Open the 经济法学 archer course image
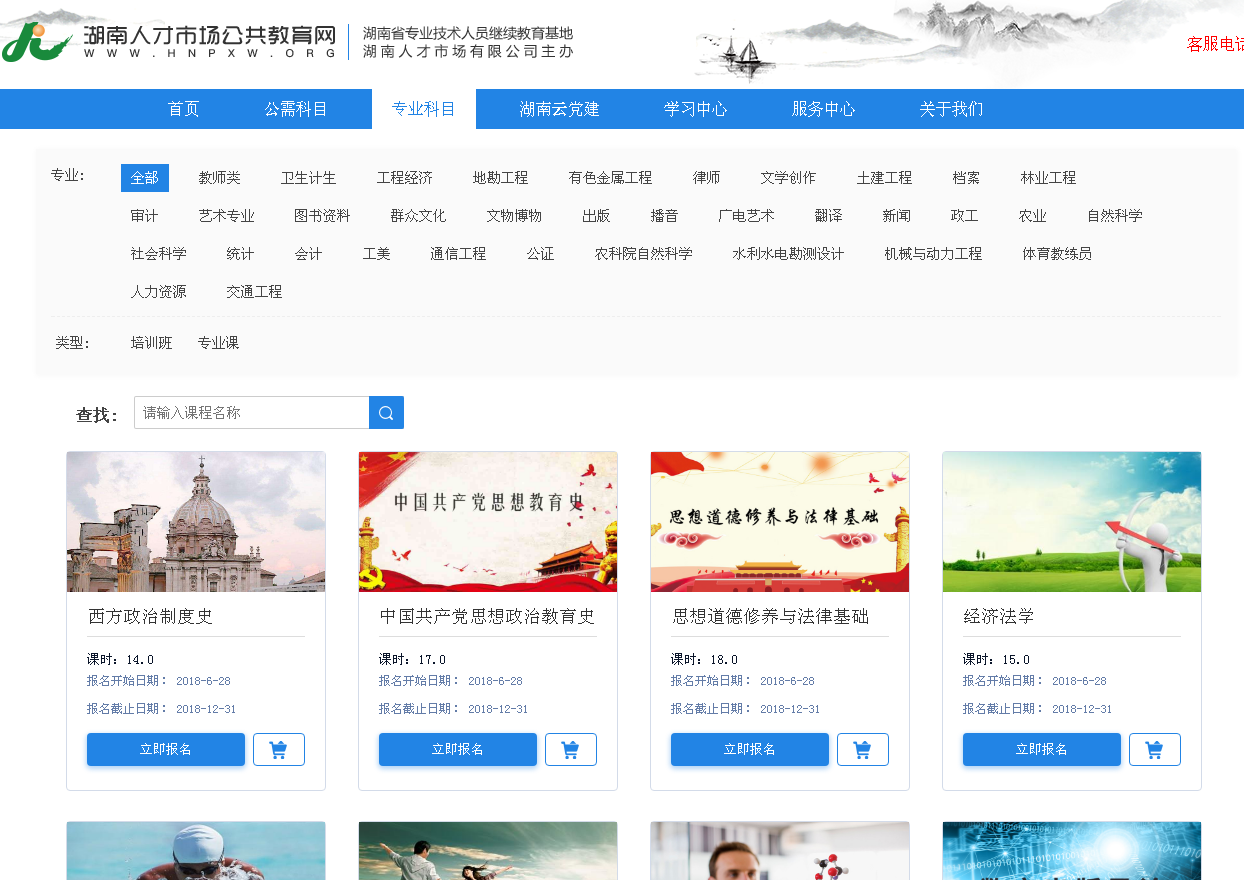The height and width of the screenshot is (880, 1244). (1071, 522)
